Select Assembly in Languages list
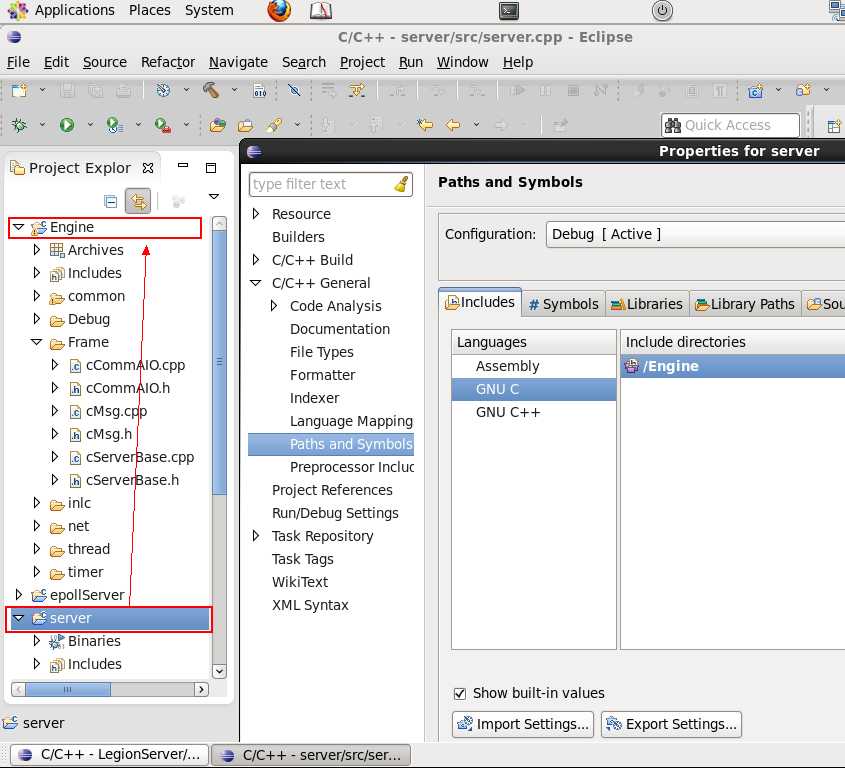 pos(534,366)
